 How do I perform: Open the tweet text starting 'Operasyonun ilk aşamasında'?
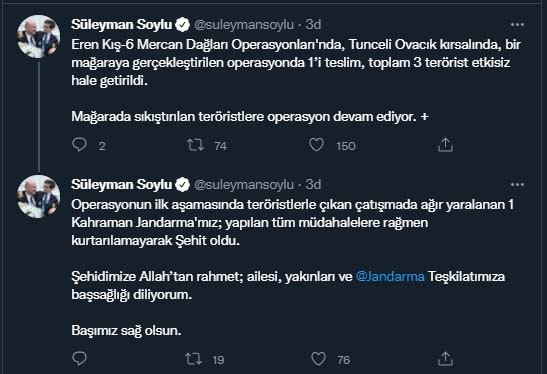[292, 268]
